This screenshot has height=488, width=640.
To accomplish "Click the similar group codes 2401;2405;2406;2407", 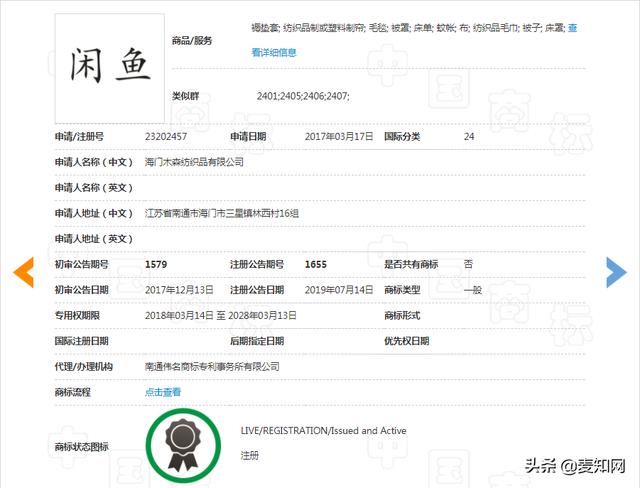I will pyautogui.click(x=303, y=96).
